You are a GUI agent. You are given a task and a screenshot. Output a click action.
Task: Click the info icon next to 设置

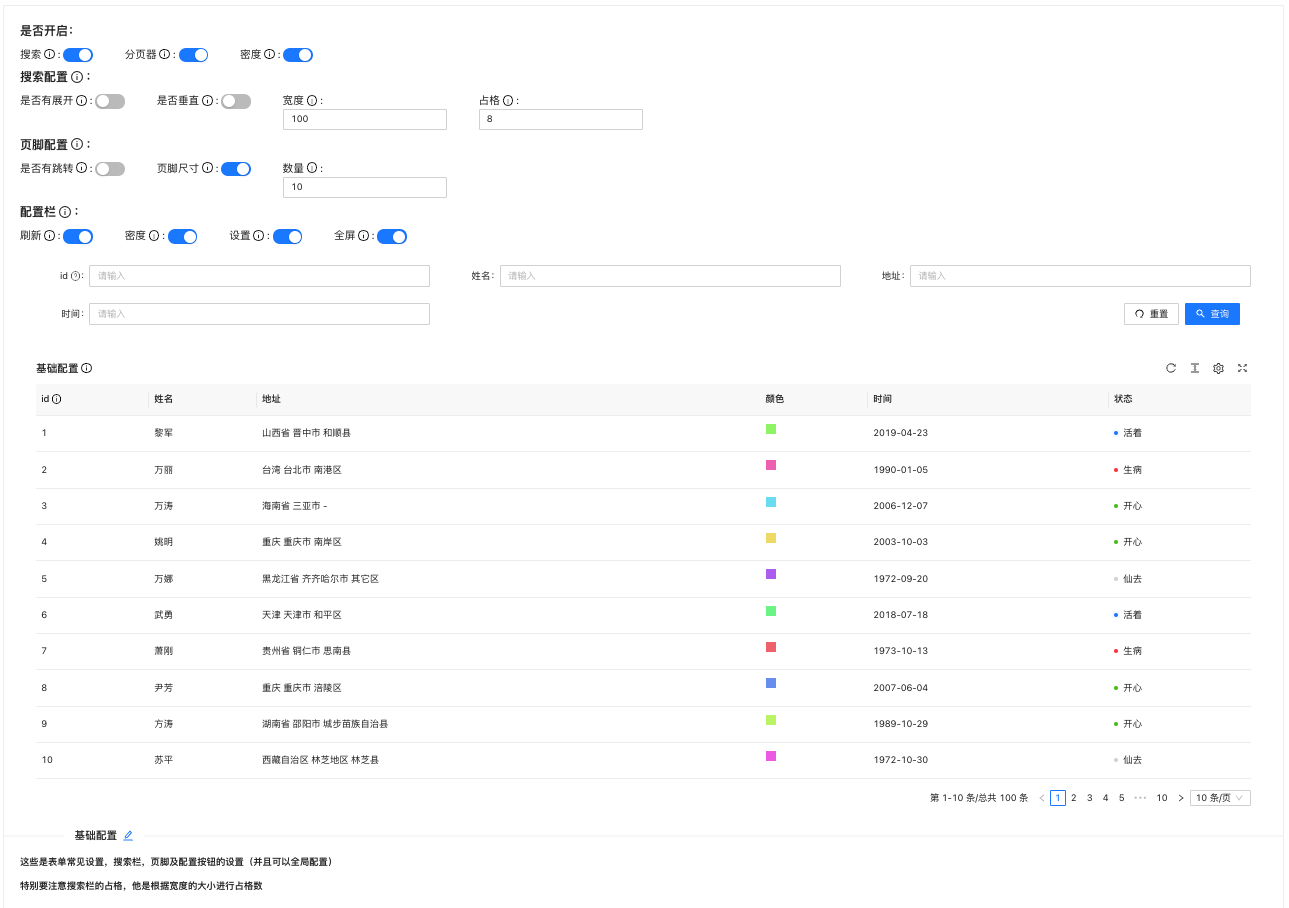coord(259,236)
